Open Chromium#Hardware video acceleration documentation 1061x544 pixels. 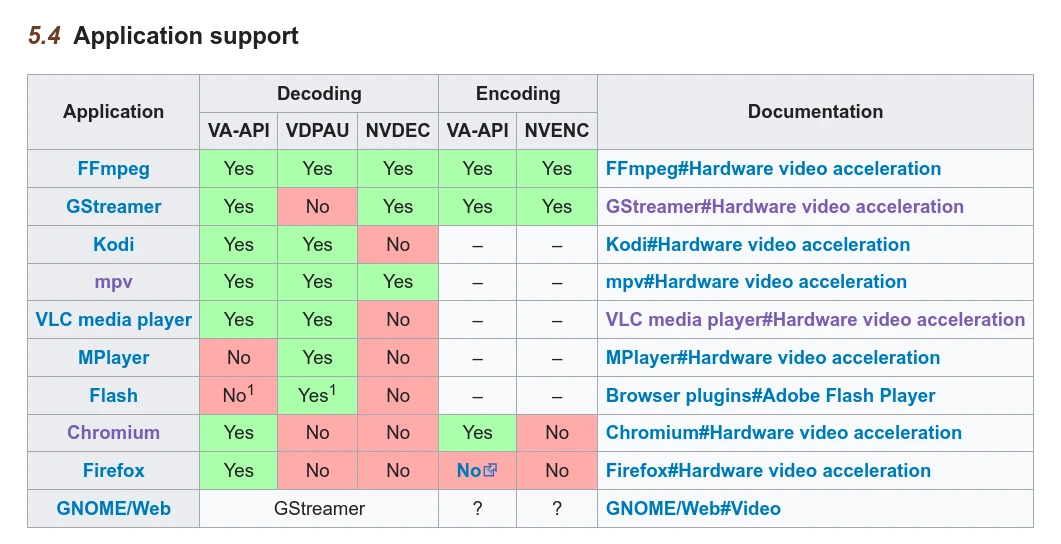pos(783,433)
